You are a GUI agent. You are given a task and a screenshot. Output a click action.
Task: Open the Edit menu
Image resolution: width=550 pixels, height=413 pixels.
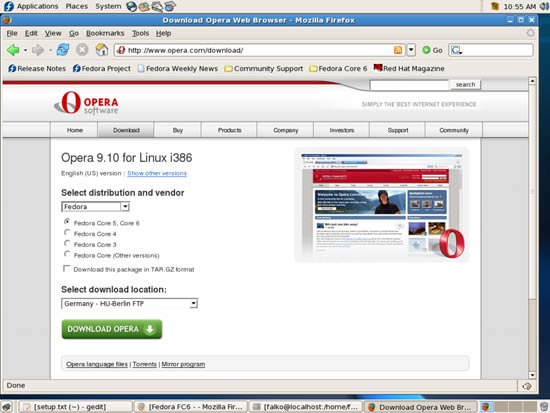pyautogui.click(x=31, y=33)
